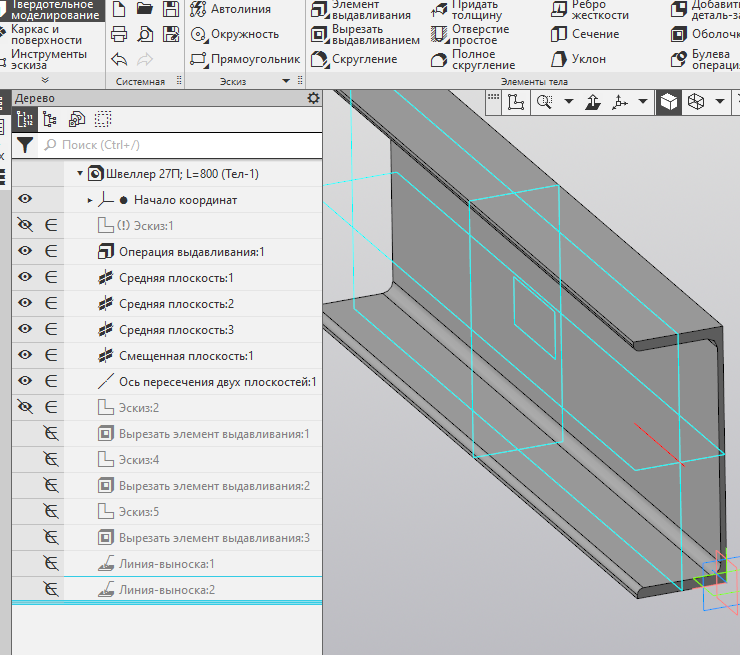Open Инструменты эскиза toolset

[49, 59]
